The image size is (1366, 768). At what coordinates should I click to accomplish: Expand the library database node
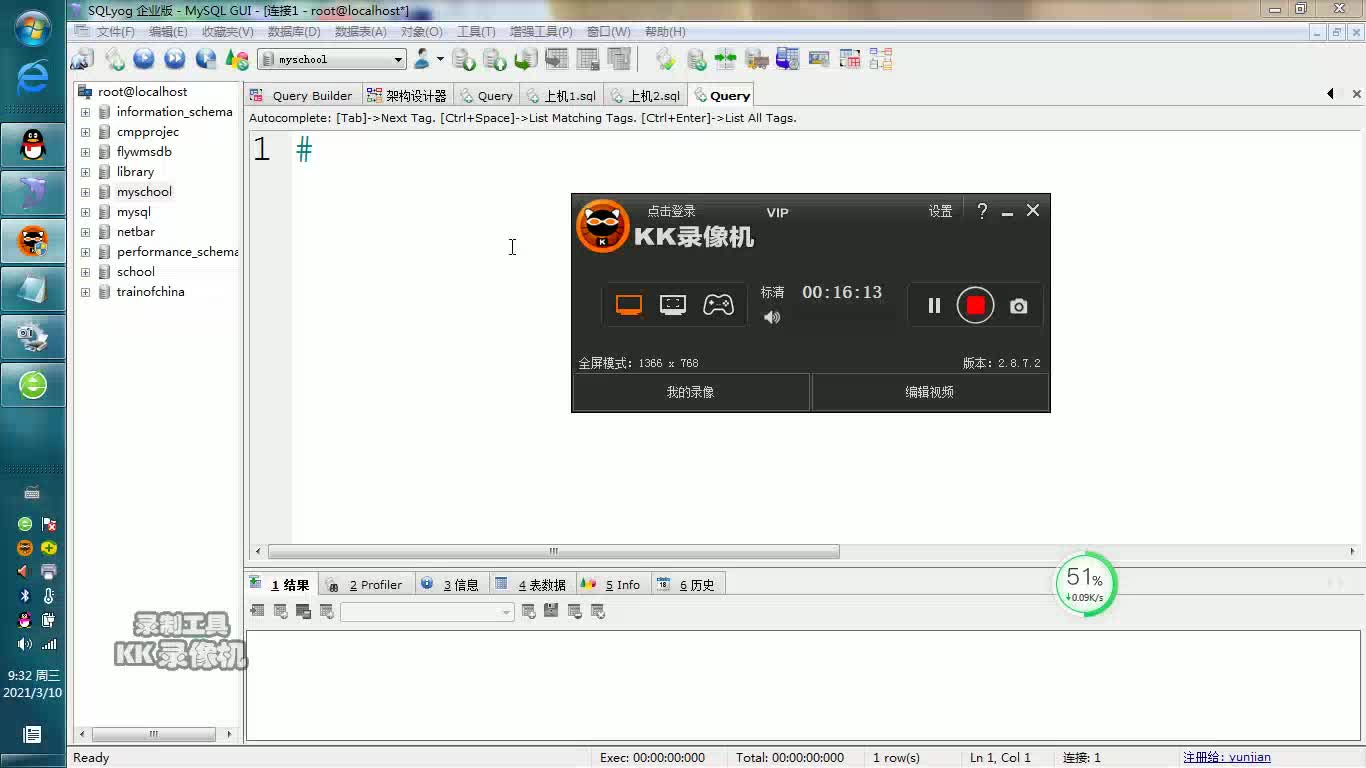coord(86,171)
